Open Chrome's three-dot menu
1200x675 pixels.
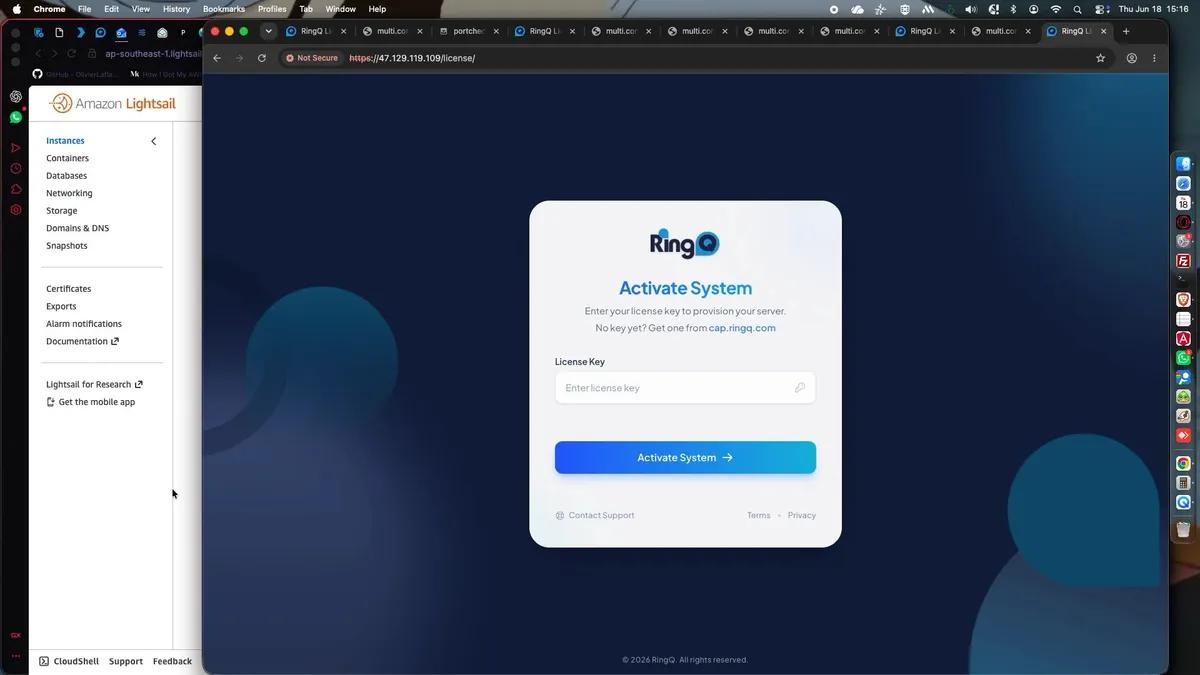[x=1154, y=58]
